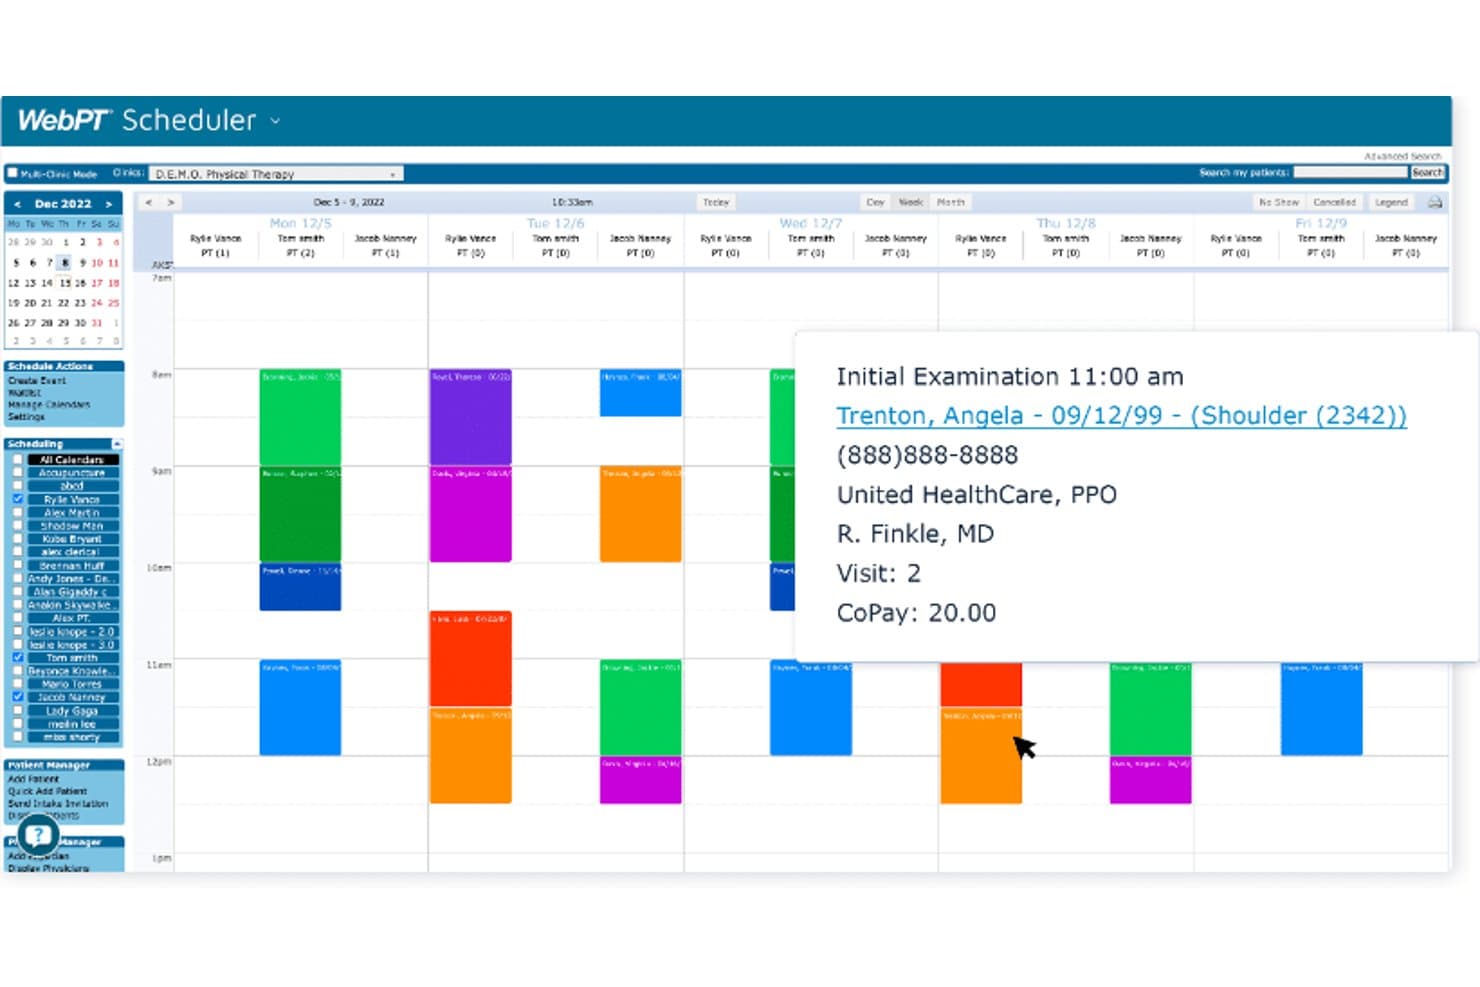
Task: Go to previous month in mini calendar
Action: tap(17, 204)
